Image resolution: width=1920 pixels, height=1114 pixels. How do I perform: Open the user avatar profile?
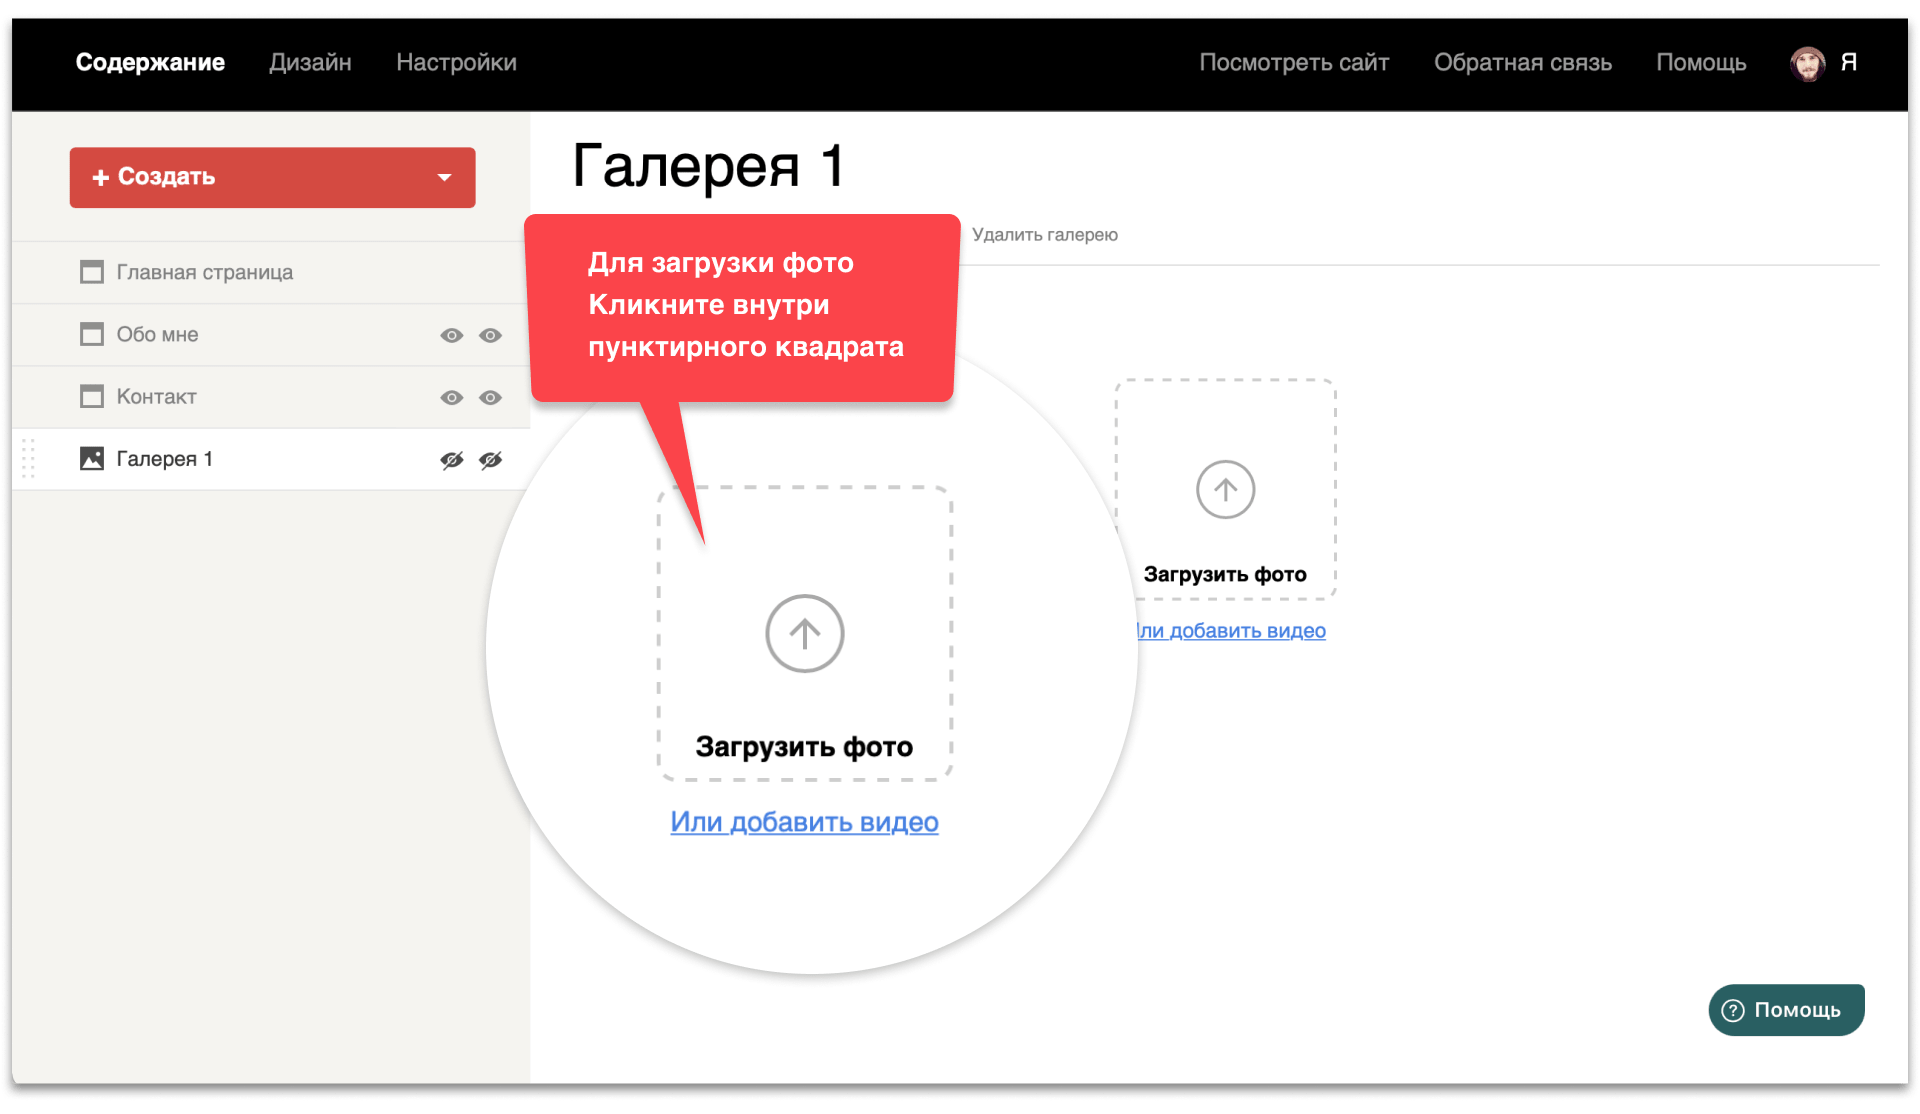[1807, 63]
